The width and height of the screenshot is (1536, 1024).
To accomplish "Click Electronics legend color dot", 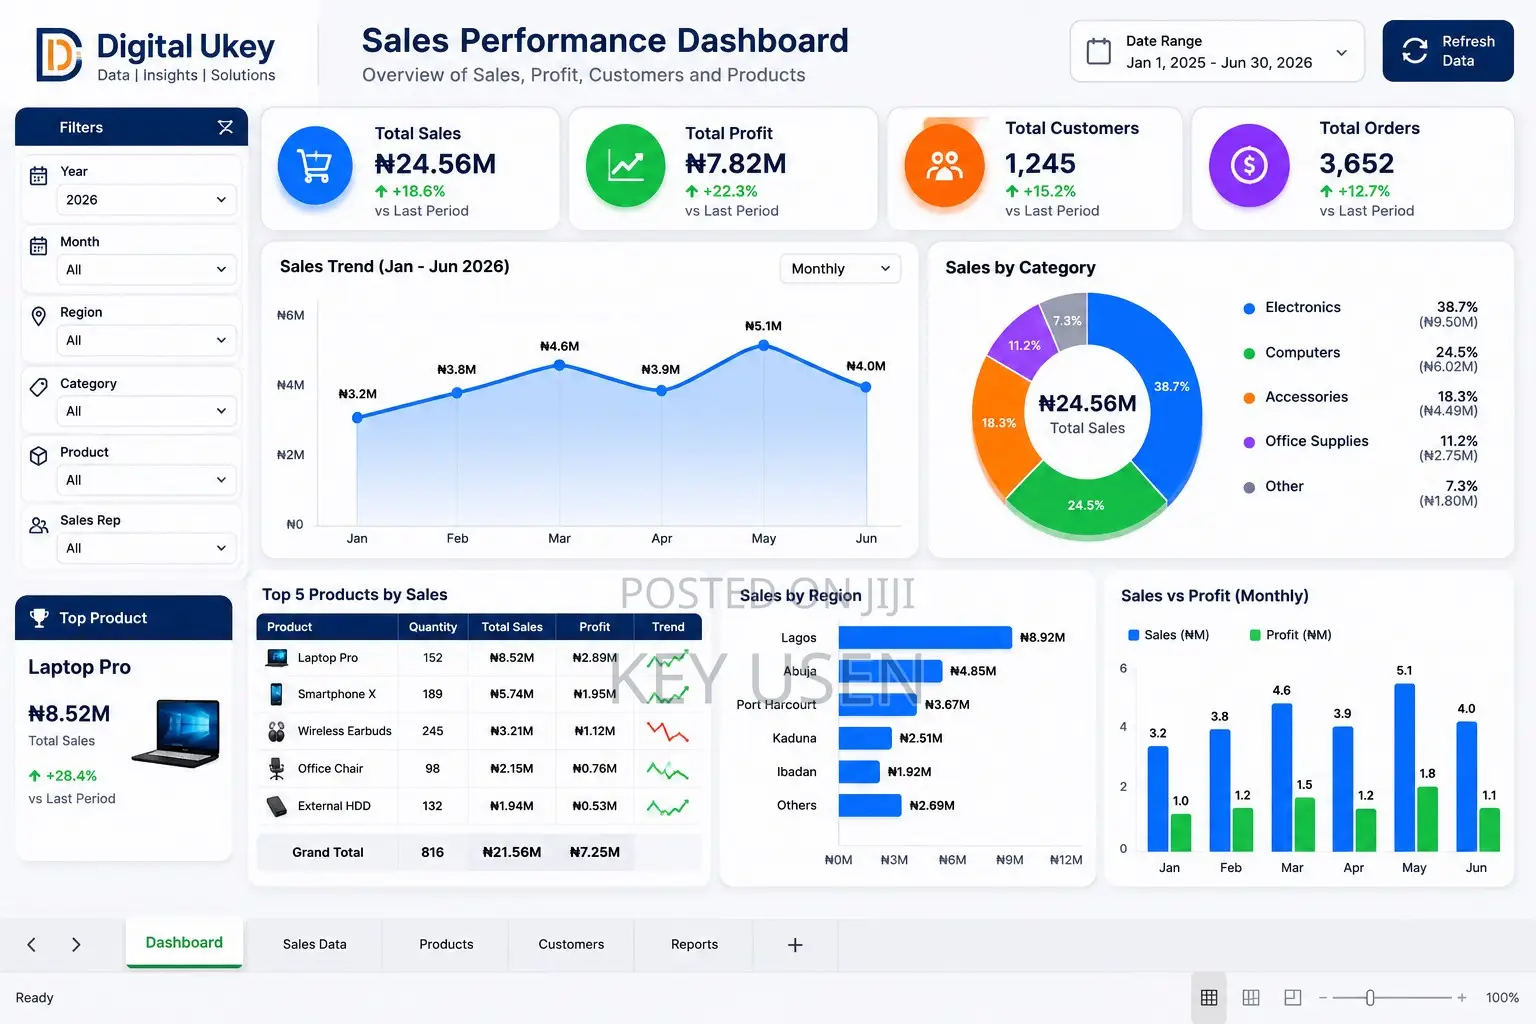I will pyautogui.click(x=1249, y=309).
